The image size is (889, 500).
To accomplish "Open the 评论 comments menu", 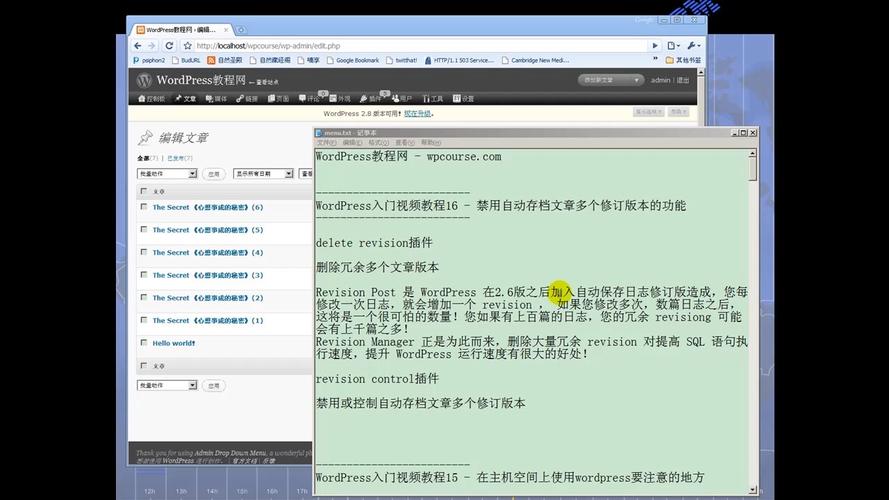I will point(309,99).
